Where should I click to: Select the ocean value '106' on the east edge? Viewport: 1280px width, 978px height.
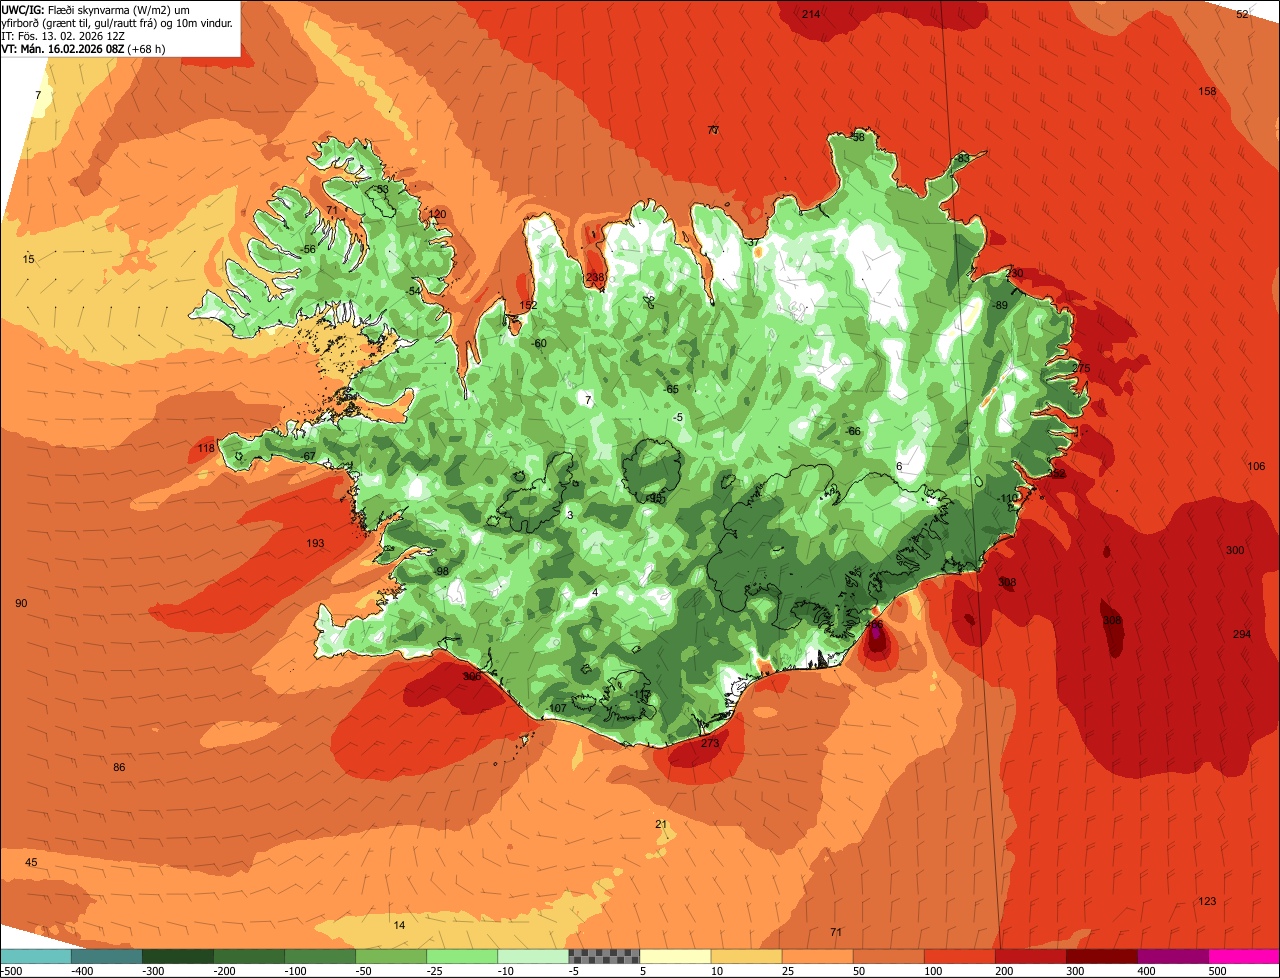1256,467
